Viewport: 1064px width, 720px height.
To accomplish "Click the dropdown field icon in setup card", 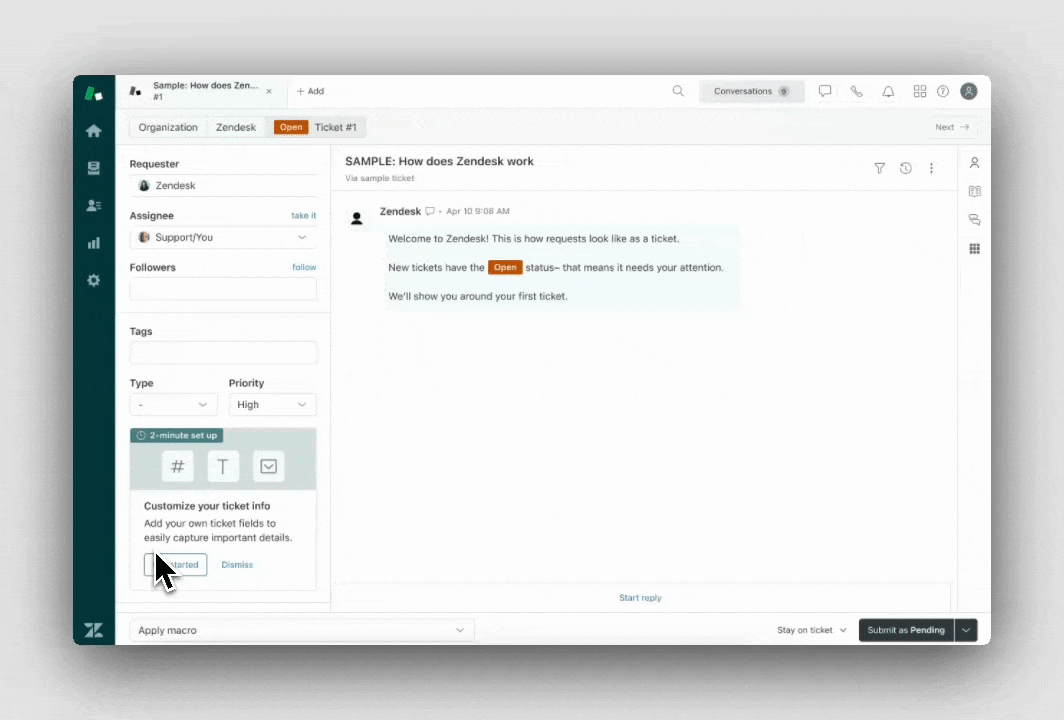I will tap(268, 466).
